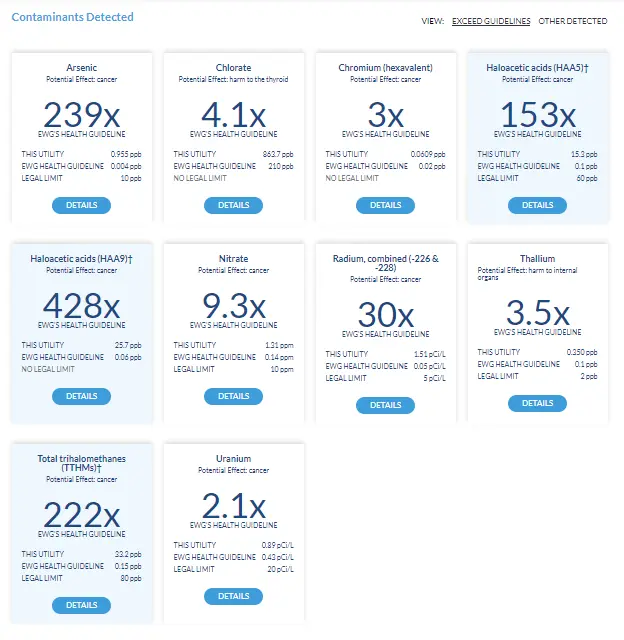Open Details for Thallium contaminant
The width and height of the screenshot is (624, 640).
[537, 403]
